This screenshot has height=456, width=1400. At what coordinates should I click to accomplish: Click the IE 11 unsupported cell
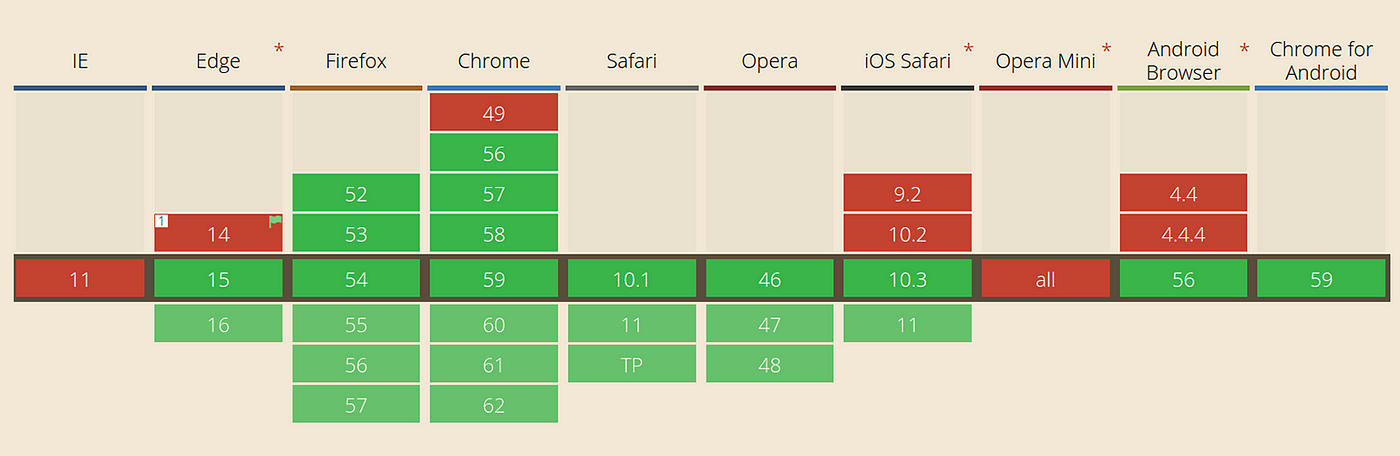tap(80, 279)
